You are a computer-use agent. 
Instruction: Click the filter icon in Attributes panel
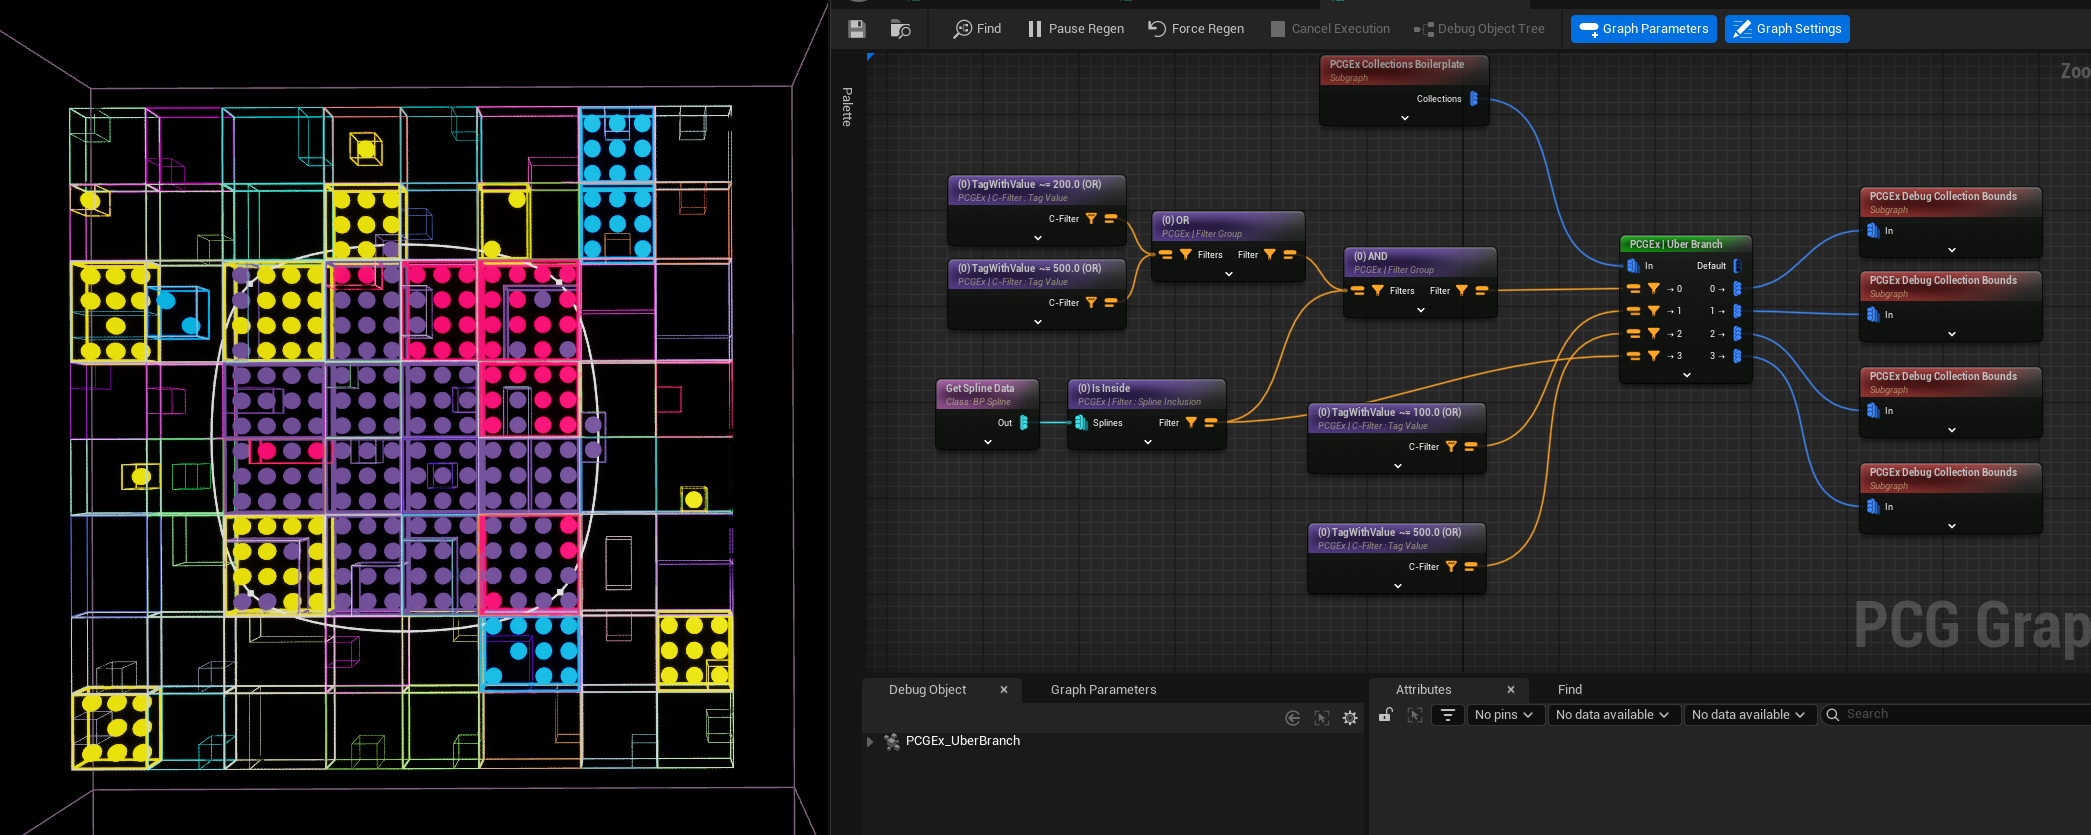click(x=1447, y=715)
